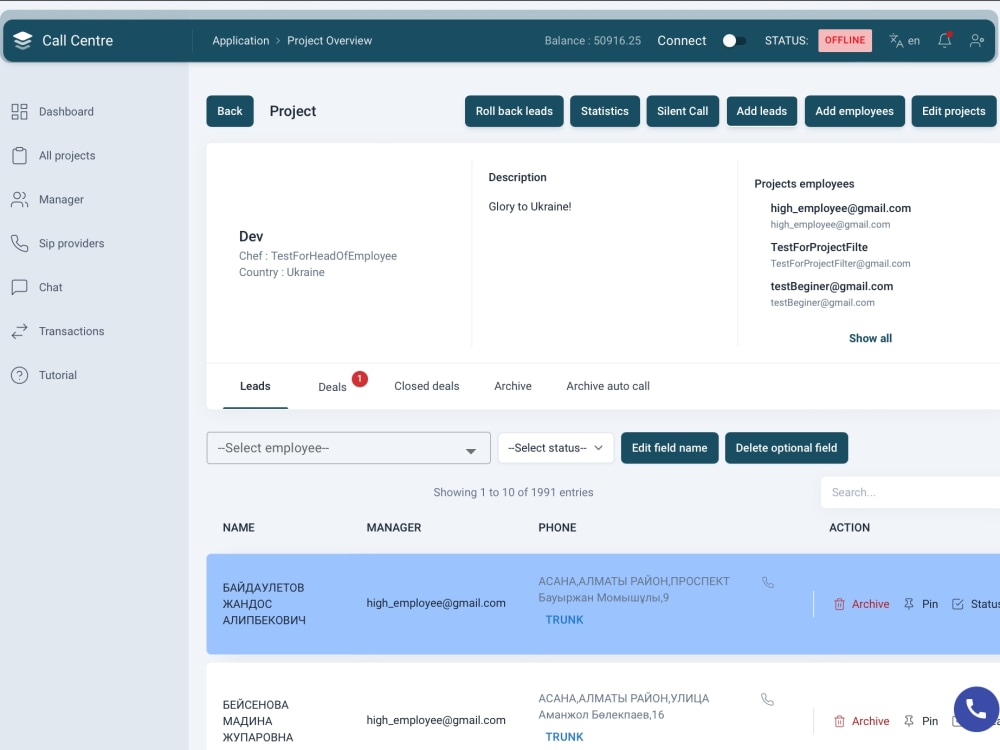
Task: Open Chat in the sidebar
Action: click(x=50, y=287)
